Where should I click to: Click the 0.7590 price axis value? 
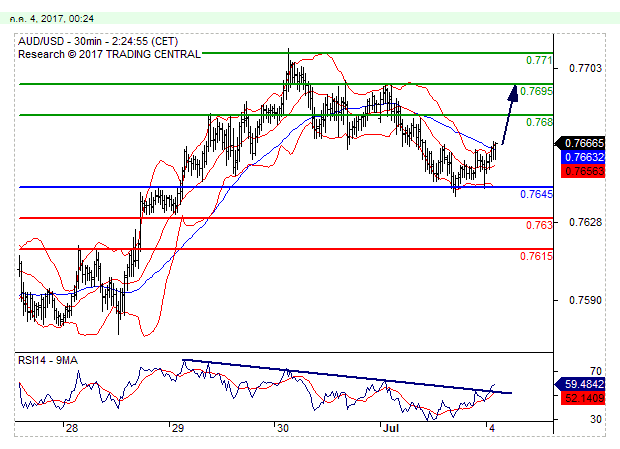[x=585, y=300]
